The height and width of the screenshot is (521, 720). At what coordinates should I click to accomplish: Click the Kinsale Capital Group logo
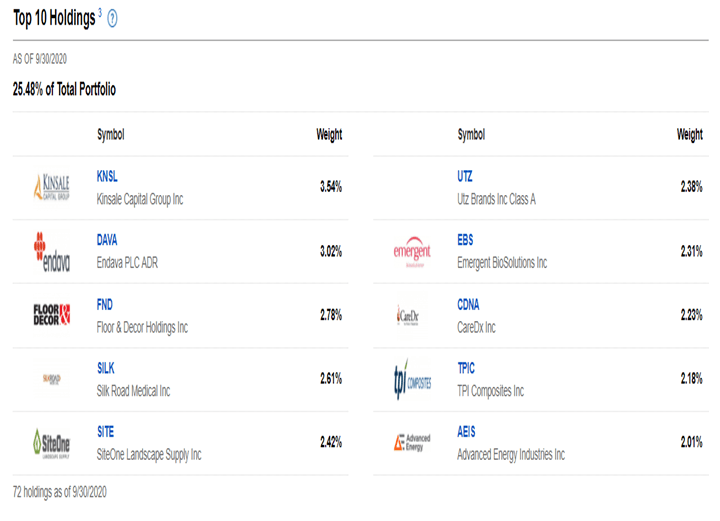pyautogui.click(x=52, y=187)
